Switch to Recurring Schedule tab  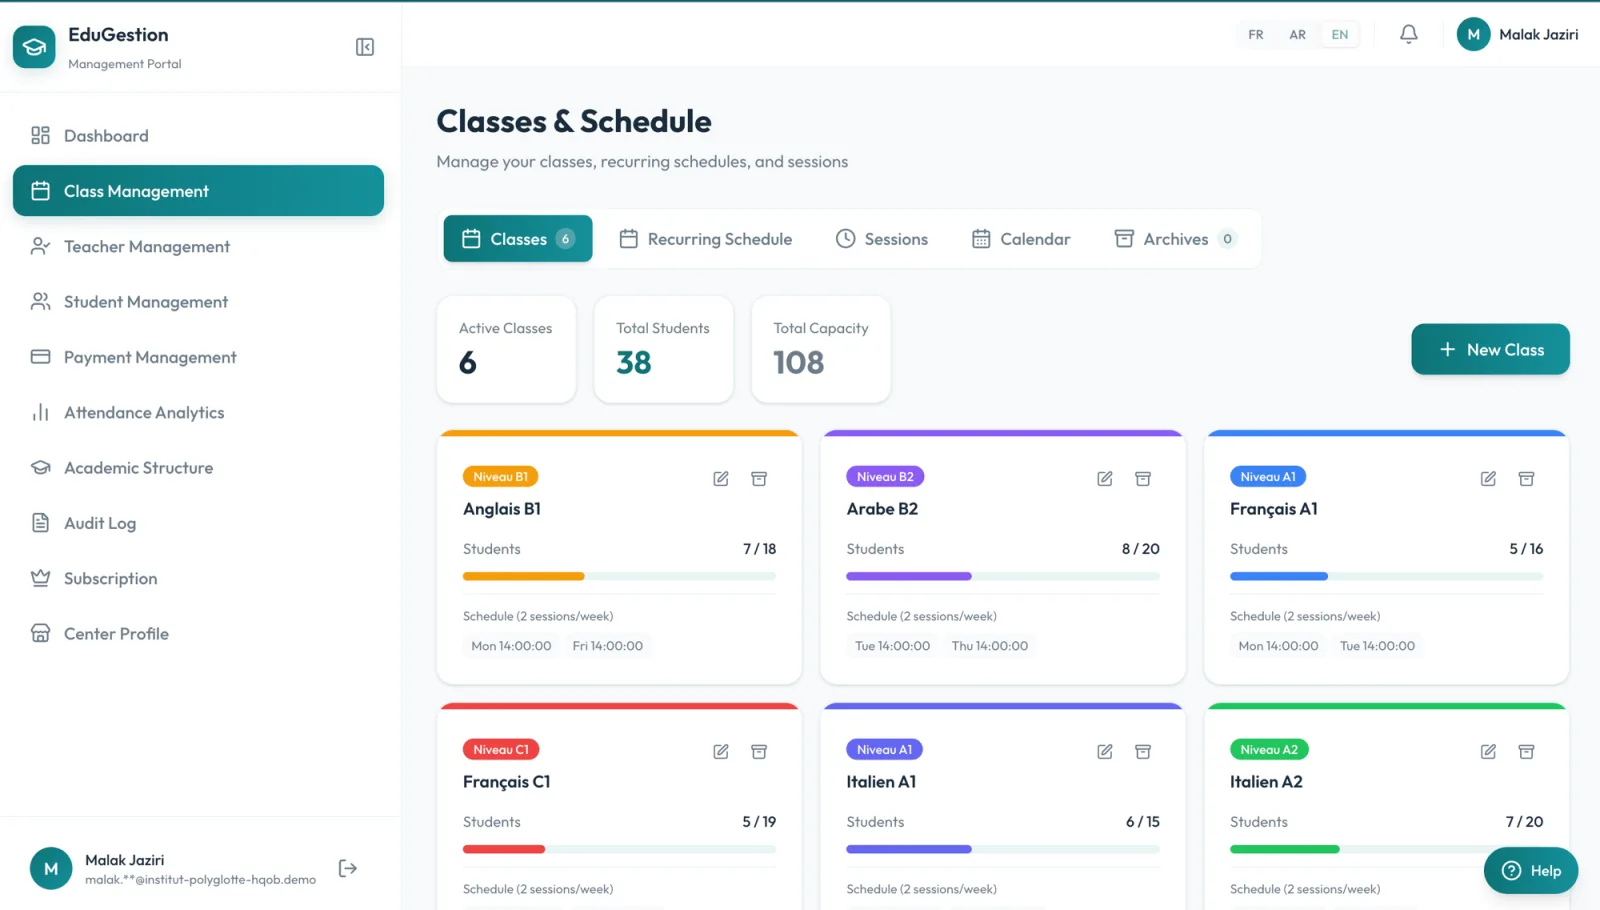point(706,239)
